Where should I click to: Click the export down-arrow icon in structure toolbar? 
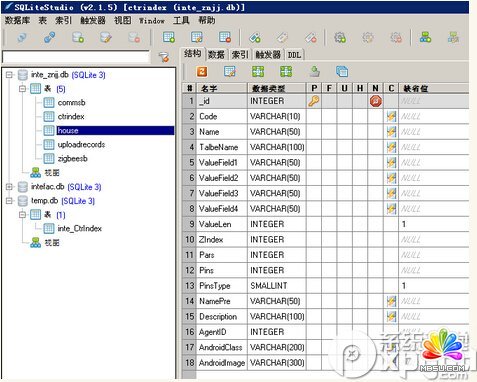click(314, 71)
